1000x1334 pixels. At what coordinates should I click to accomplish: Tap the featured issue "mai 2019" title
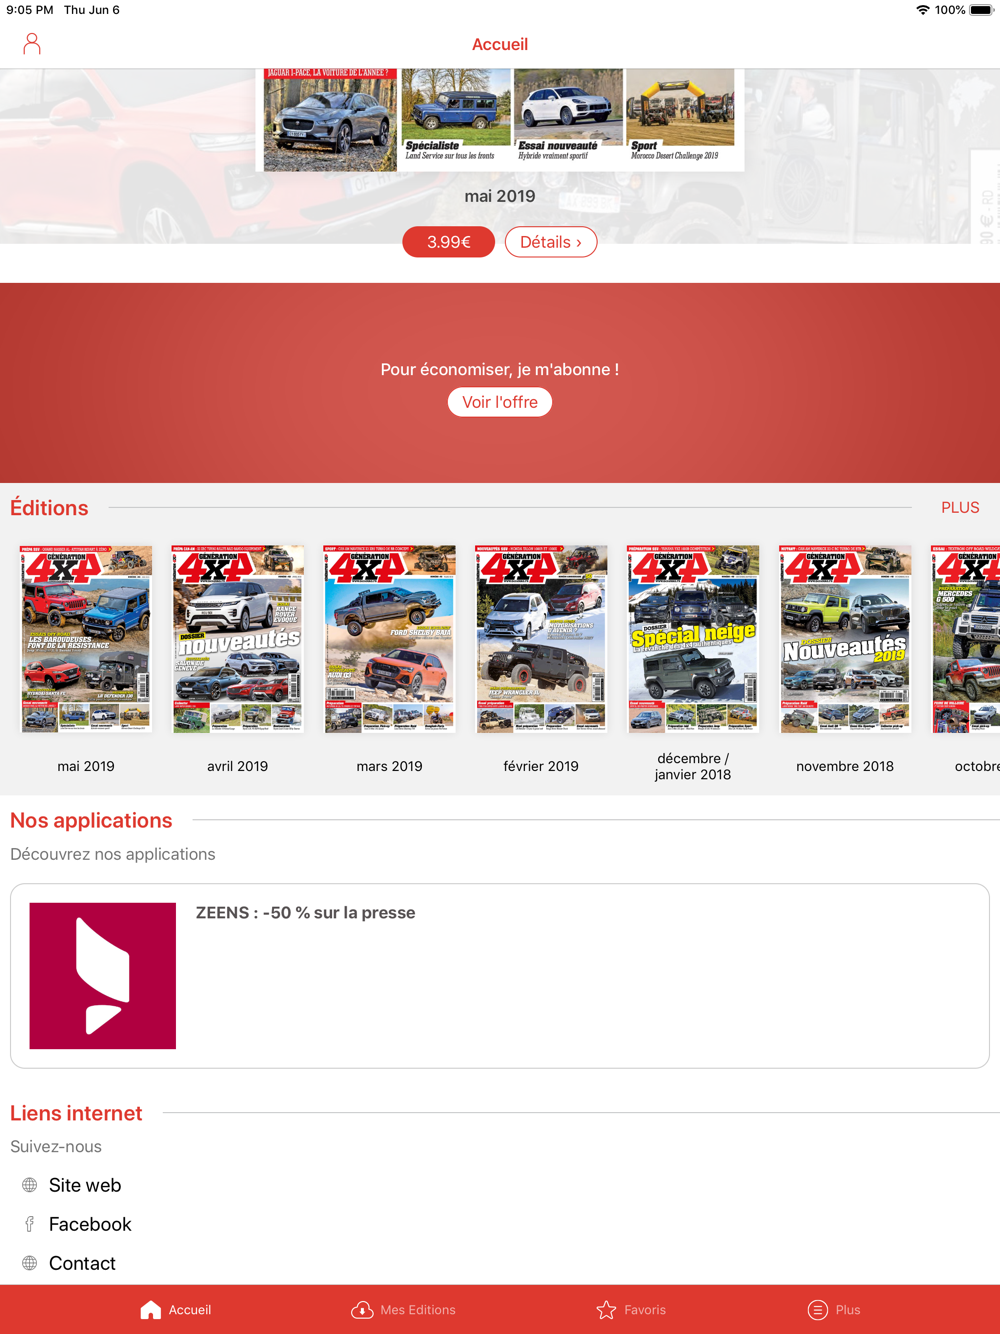(500, 196)
